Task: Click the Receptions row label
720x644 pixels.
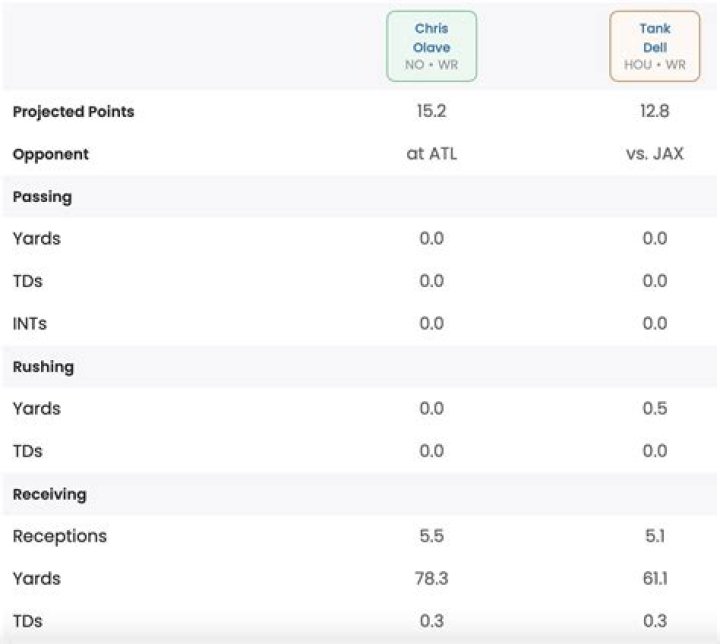Action: [x=60, y=536]
